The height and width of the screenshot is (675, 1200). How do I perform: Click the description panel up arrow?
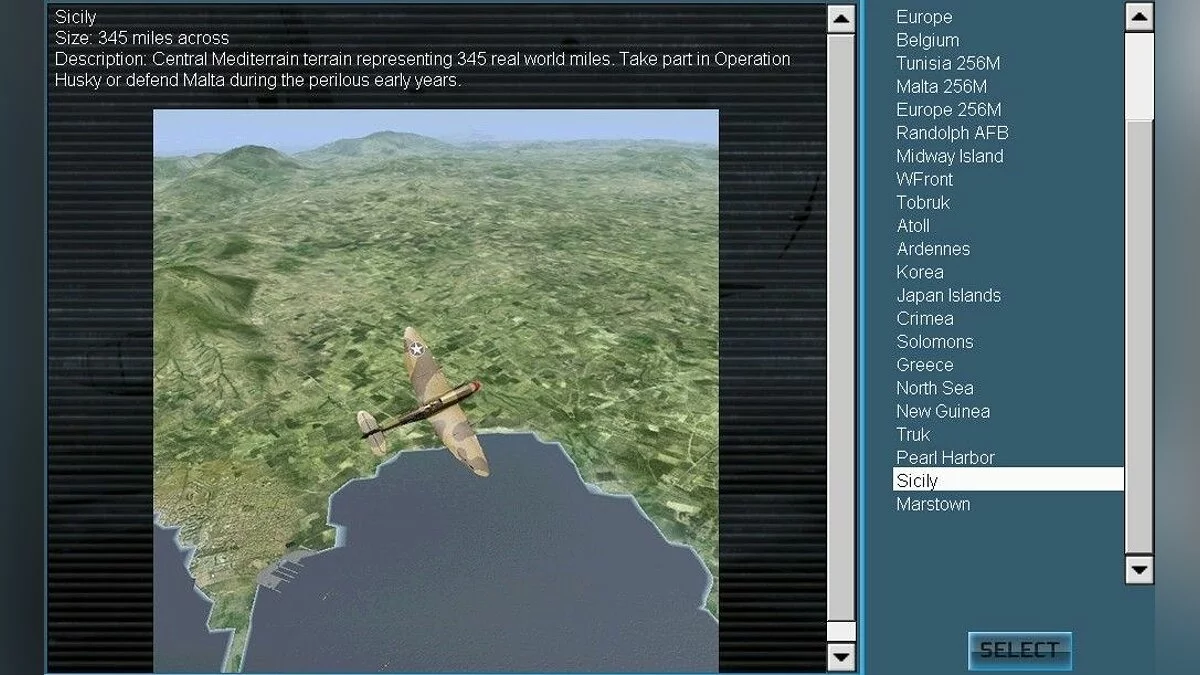[x=841, y=19]
